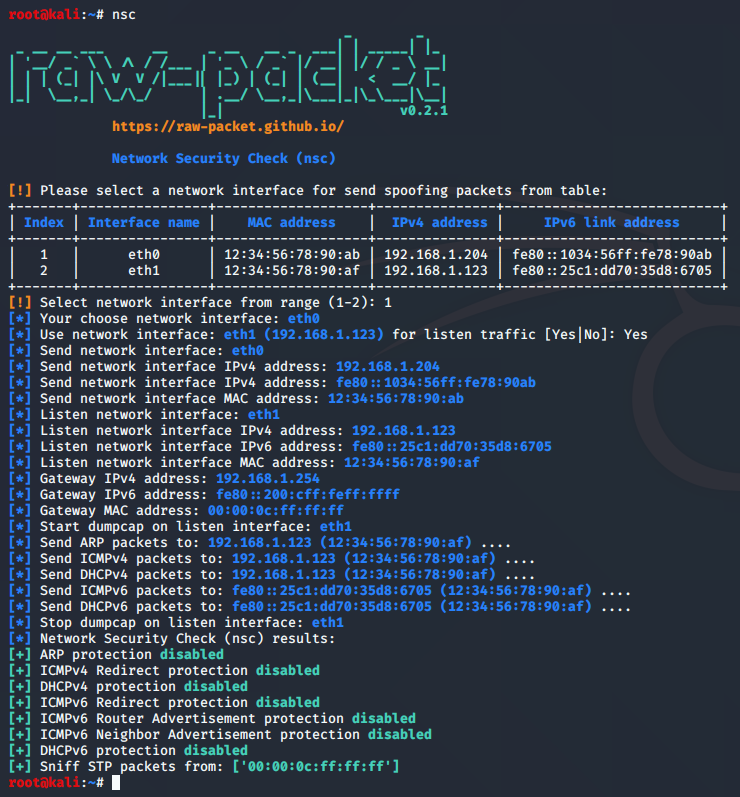Screen dimensions: 740x797
Task: Click the 'Please select a network interface' prompt line
Action: (x=308, y=191)
